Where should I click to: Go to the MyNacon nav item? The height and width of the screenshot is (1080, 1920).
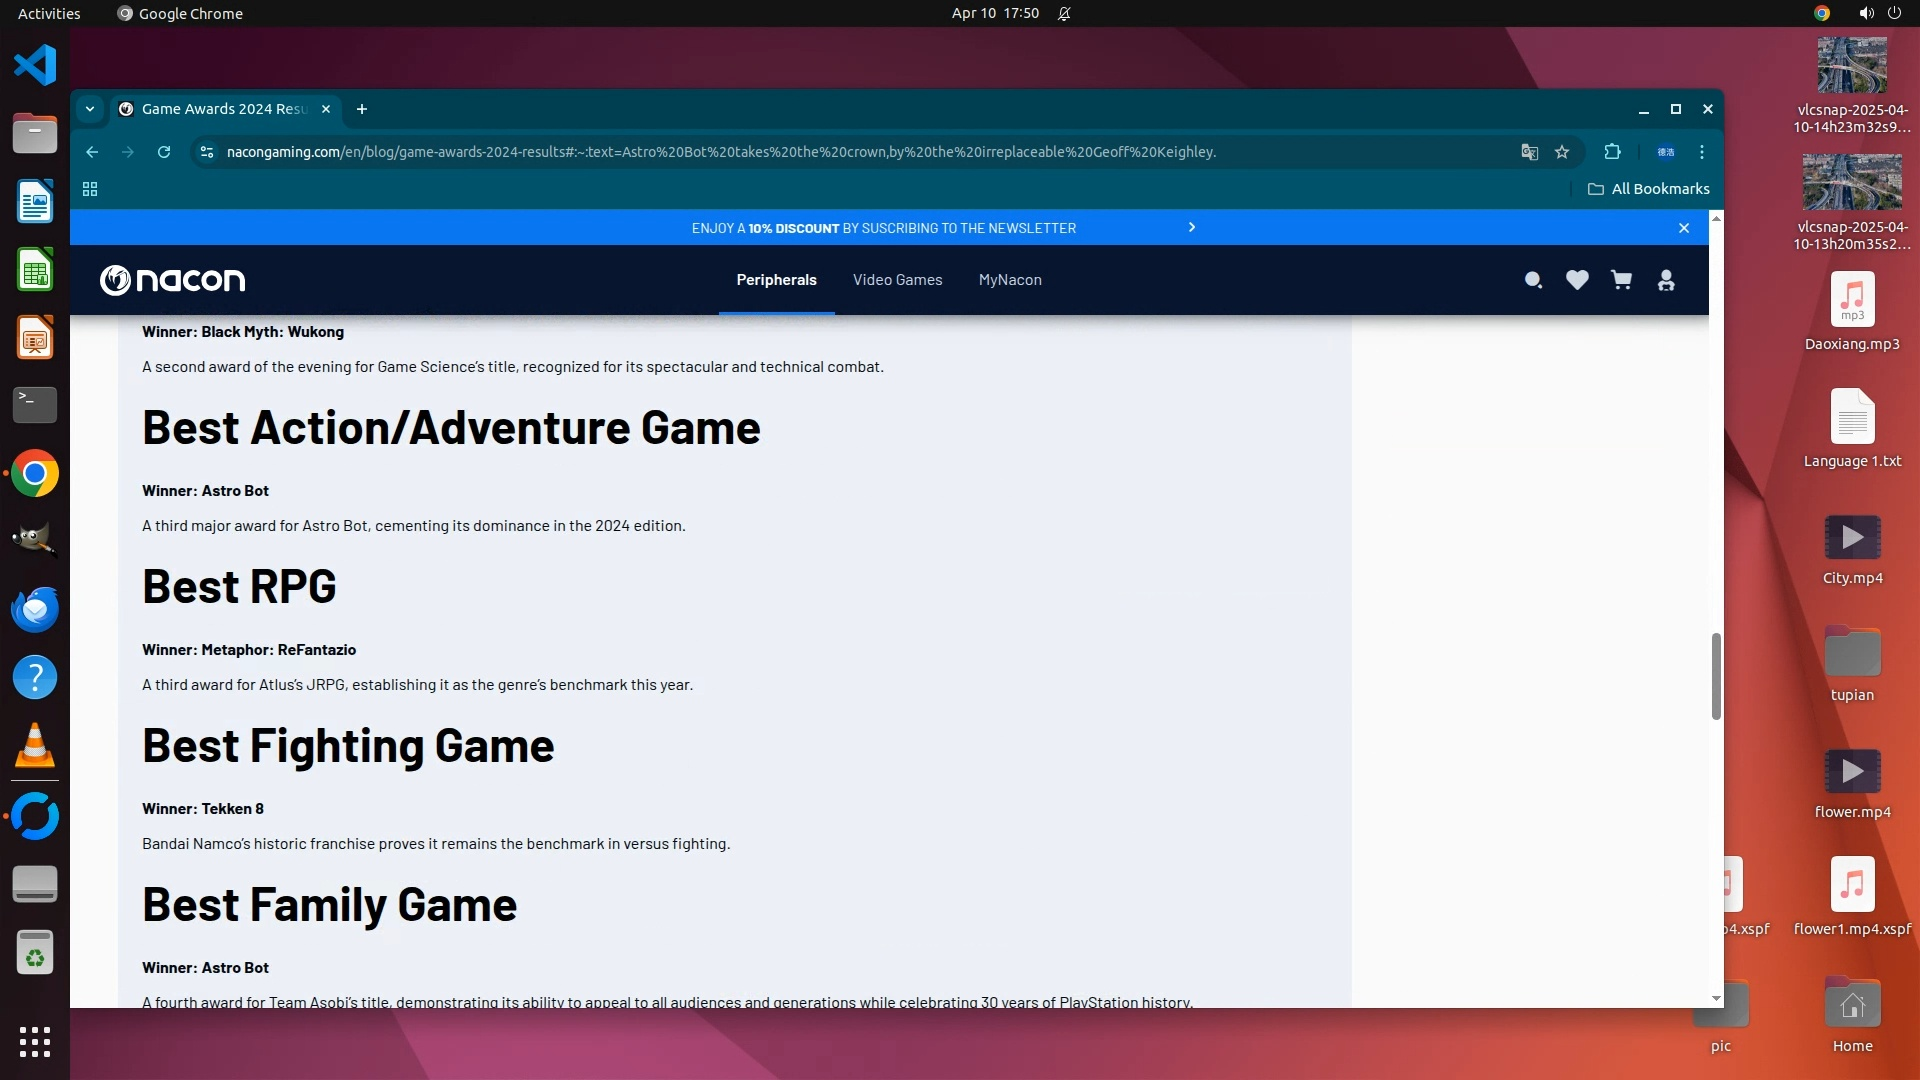click(x=1010, y=281)
